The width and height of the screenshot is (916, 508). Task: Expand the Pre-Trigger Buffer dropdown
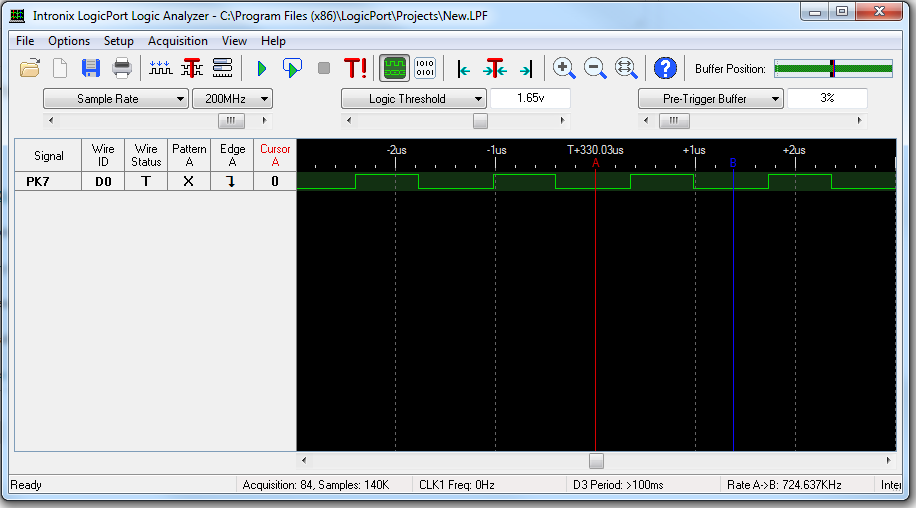point(710,99)
